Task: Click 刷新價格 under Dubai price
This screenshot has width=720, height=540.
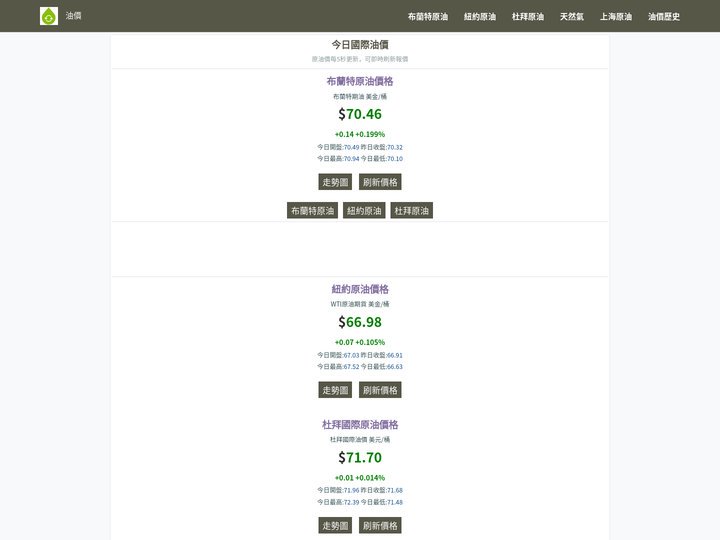Action: pos(380,525)
